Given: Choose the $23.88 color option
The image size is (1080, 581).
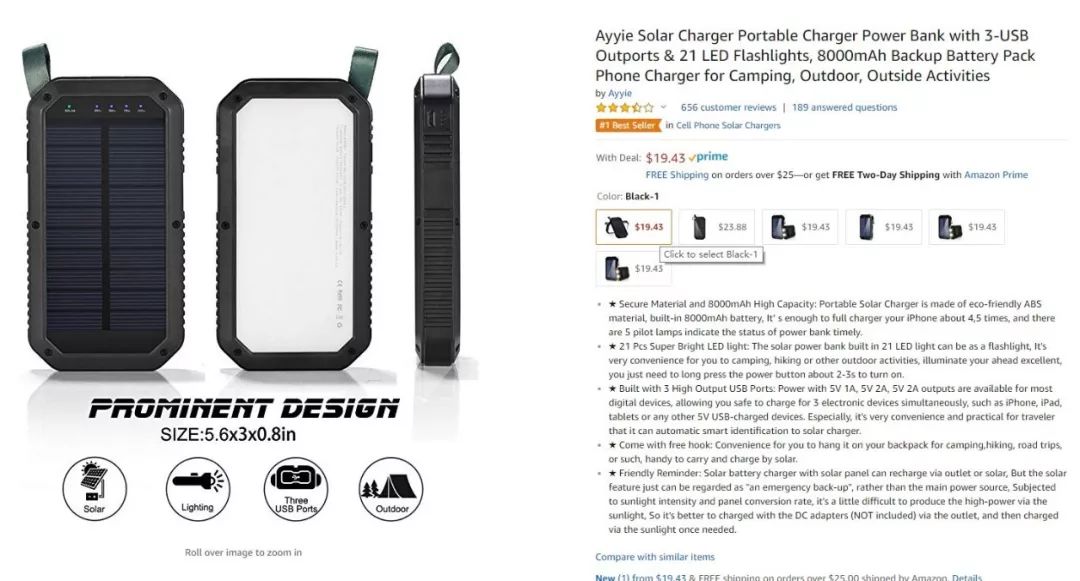Looking at the screenshot, I should click(x=717, y=226).
